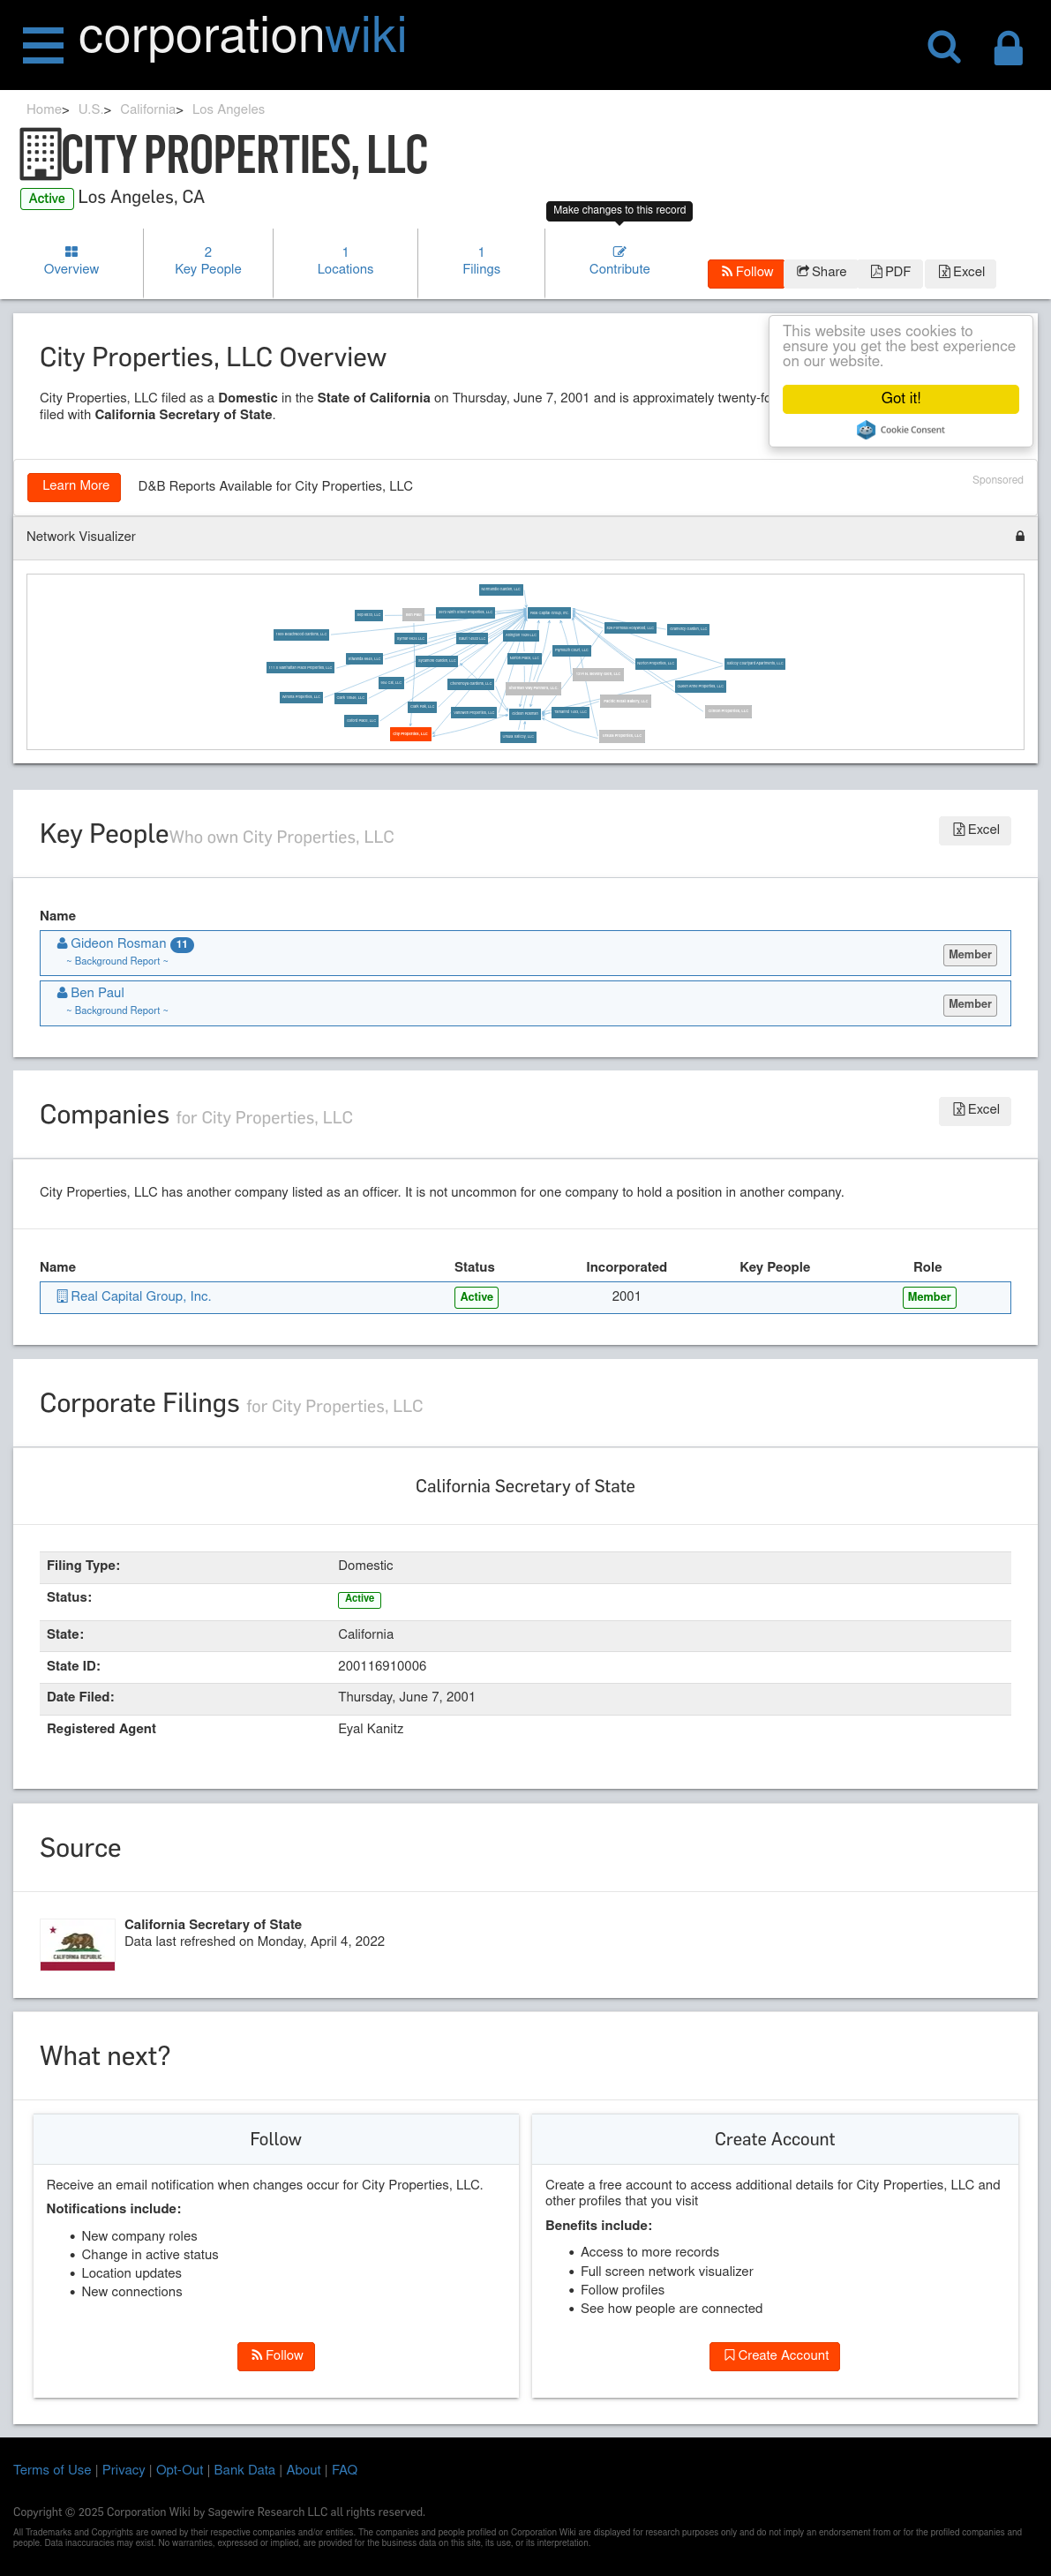Click the Share button

(x=821, y=273)
